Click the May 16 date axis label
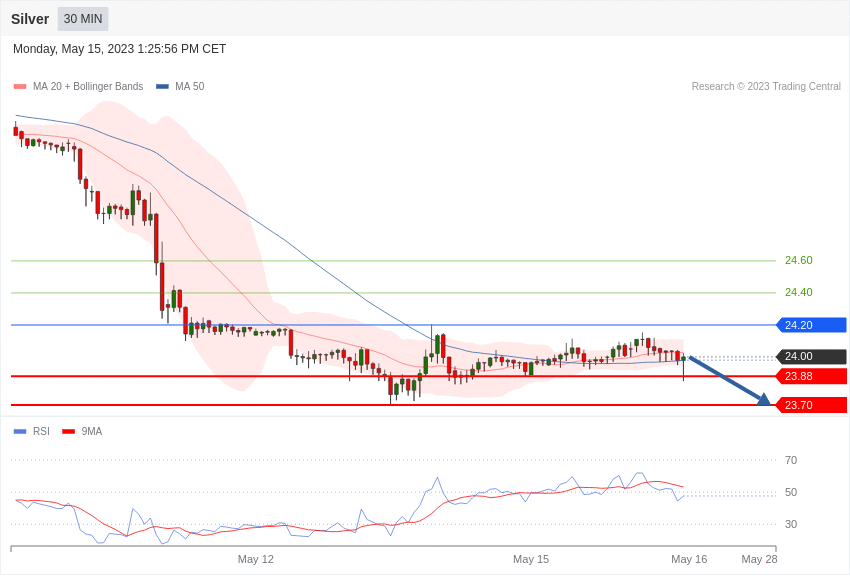 (x=689, y=559)
